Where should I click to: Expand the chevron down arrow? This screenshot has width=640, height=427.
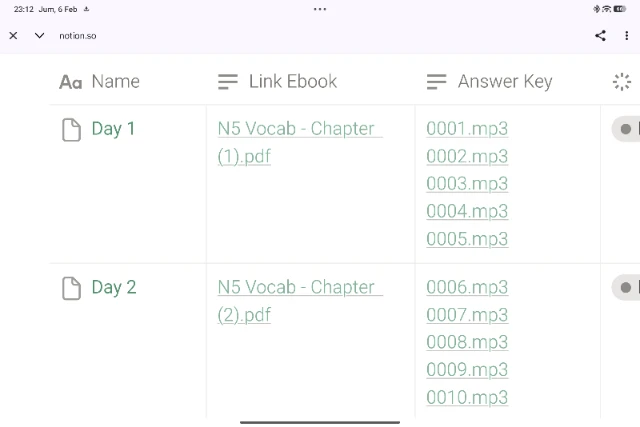point(39,35)
